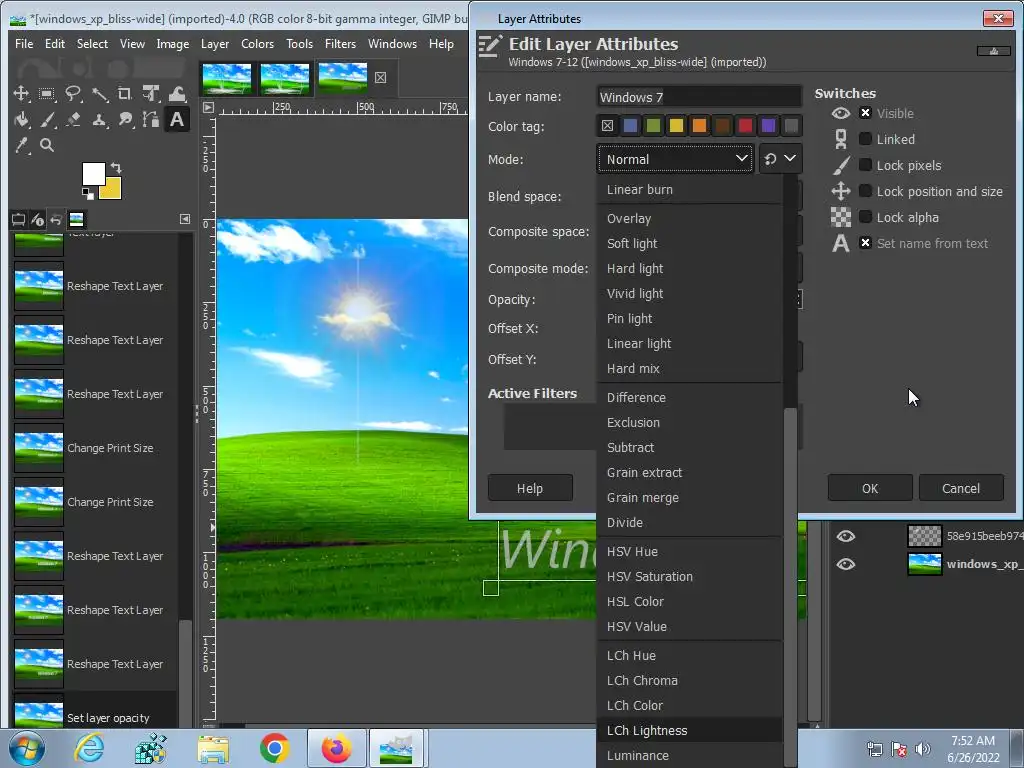Select the Clone stamp tool

click(99, 120)
